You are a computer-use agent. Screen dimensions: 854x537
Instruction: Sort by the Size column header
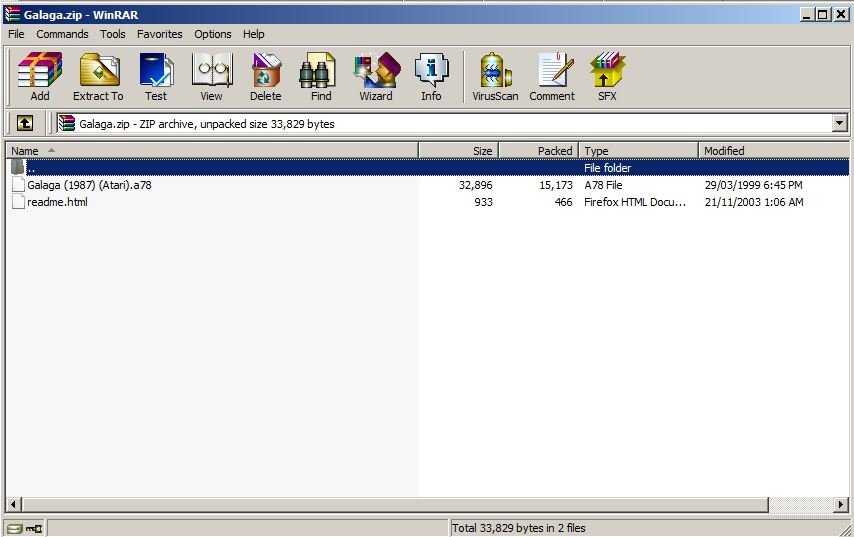coord(459,150)
